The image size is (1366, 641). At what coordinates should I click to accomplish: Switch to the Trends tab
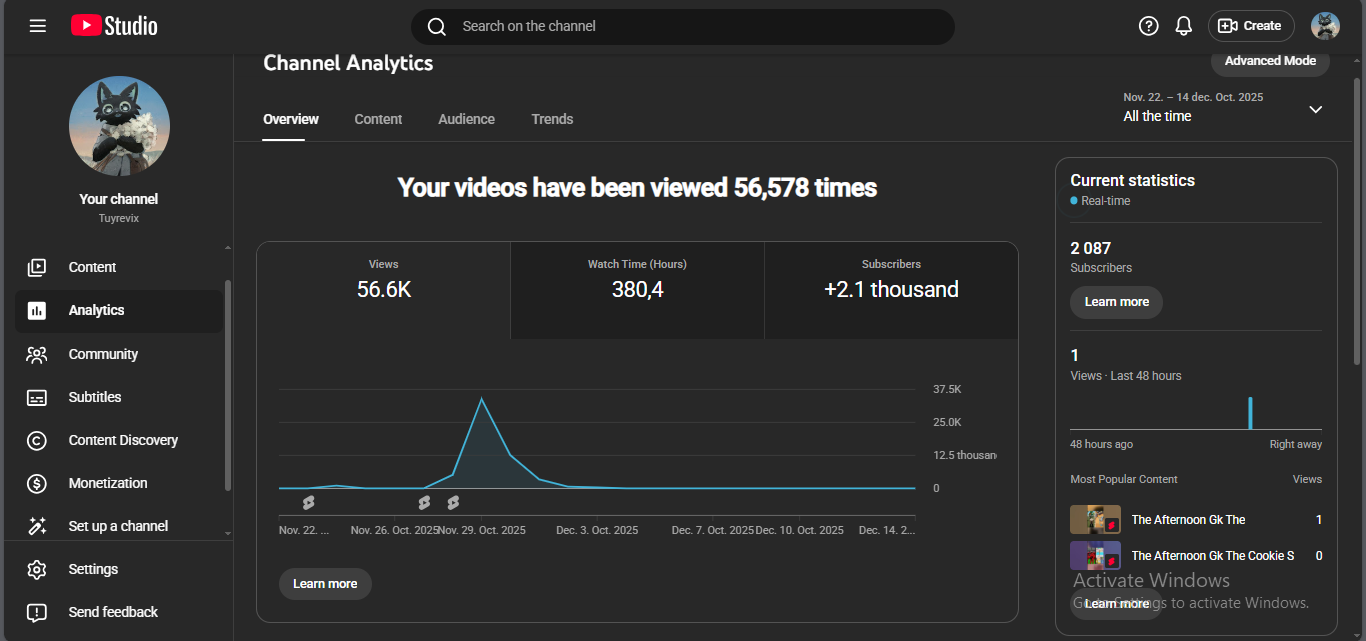click(552, 119)
